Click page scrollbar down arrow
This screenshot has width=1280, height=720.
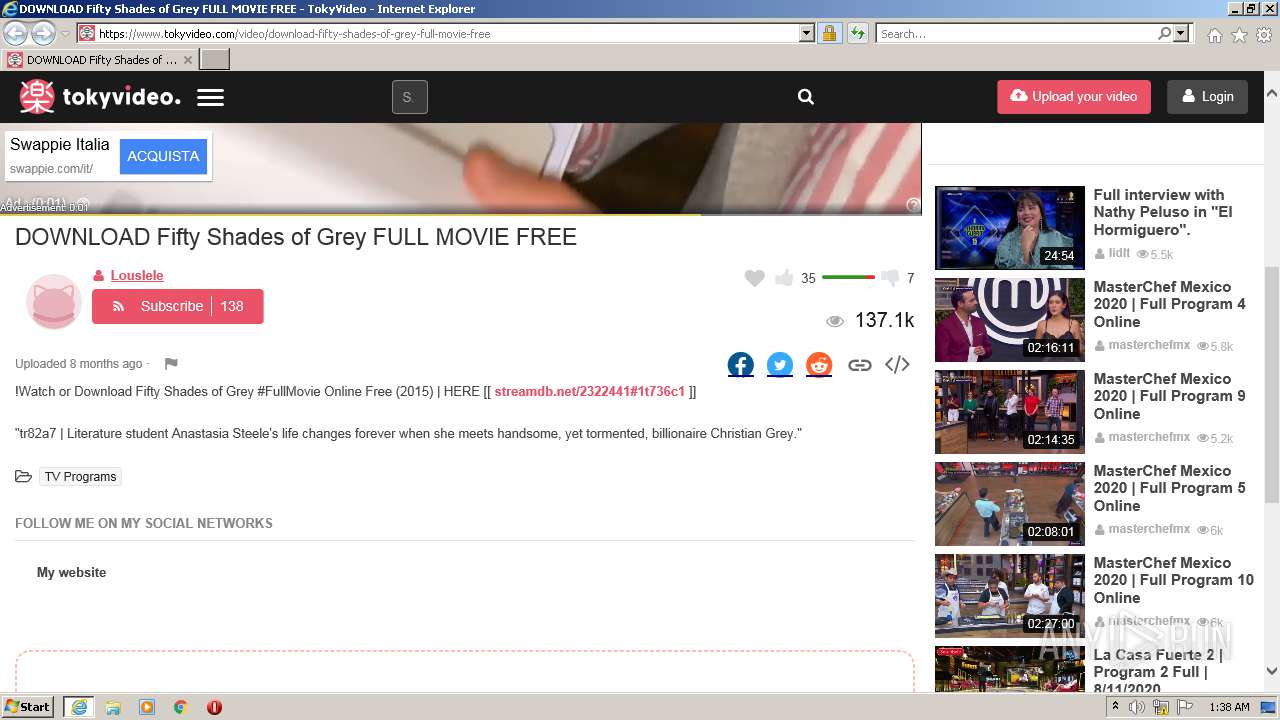coord(1272,671)
